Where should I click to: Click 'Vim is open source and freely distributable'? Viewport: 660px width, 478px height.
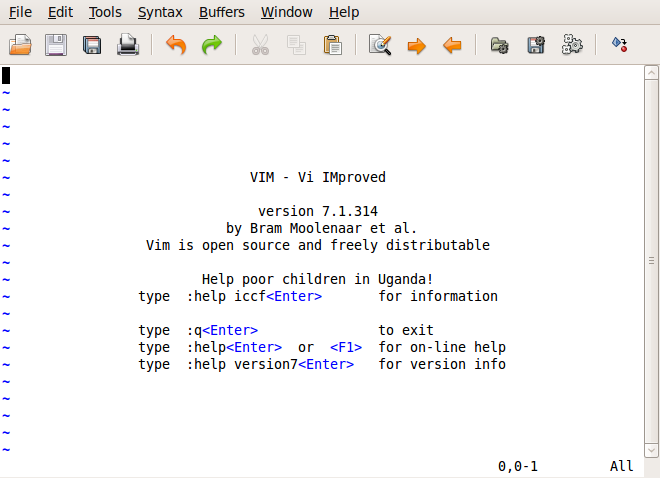318,245
